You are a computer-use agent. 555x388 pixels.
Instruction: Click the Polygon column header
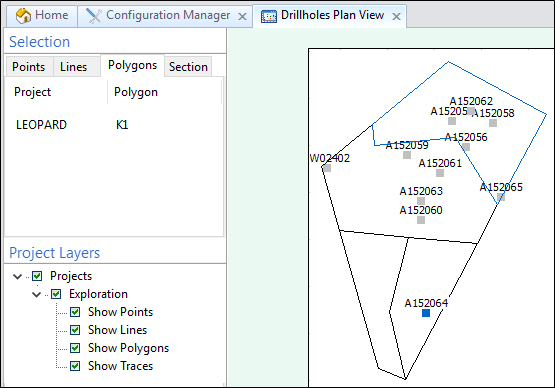tap(136, 92)
